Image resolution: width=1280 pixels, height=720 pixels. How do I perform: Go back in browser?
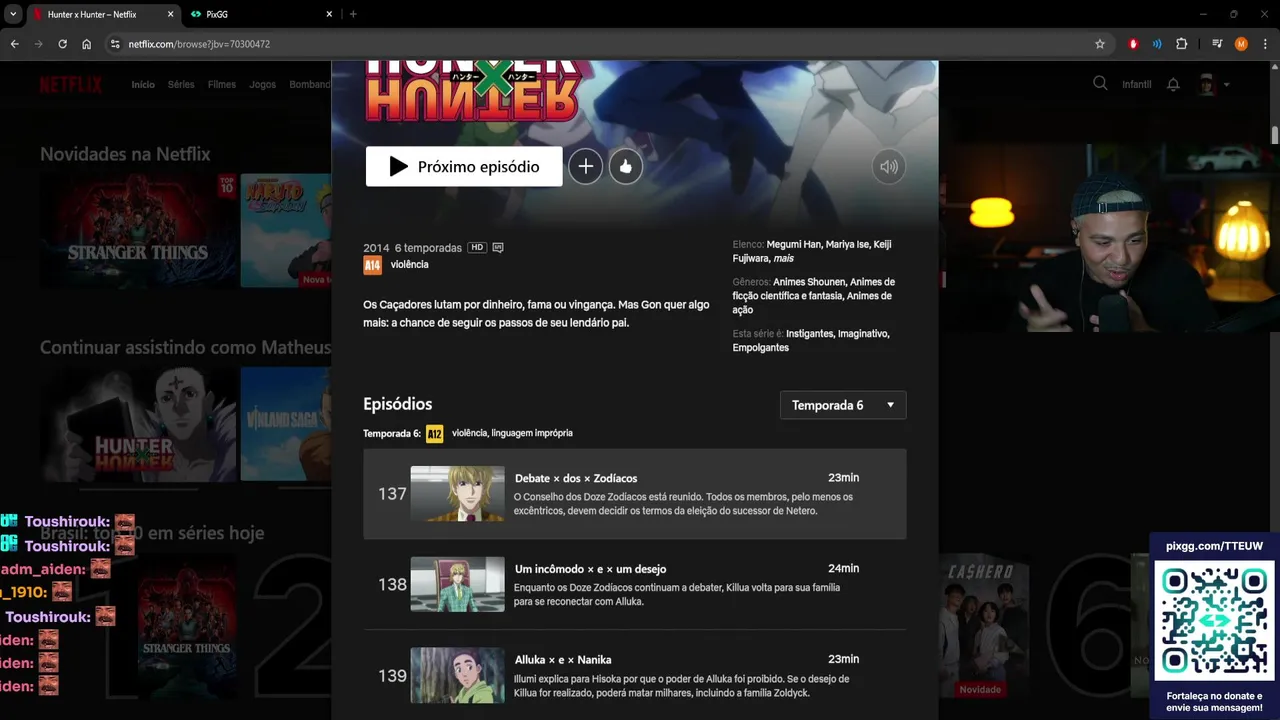14,44
